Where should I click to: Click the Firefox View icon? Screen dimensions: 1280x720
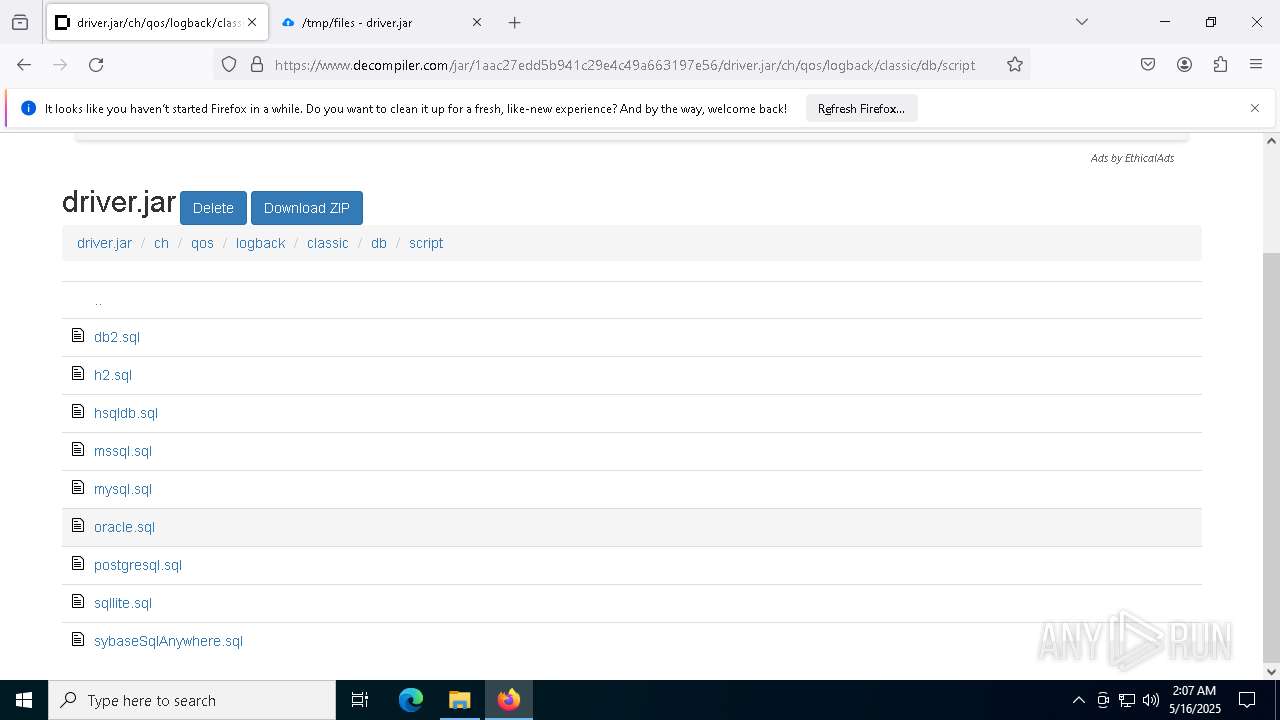(20, 22)
